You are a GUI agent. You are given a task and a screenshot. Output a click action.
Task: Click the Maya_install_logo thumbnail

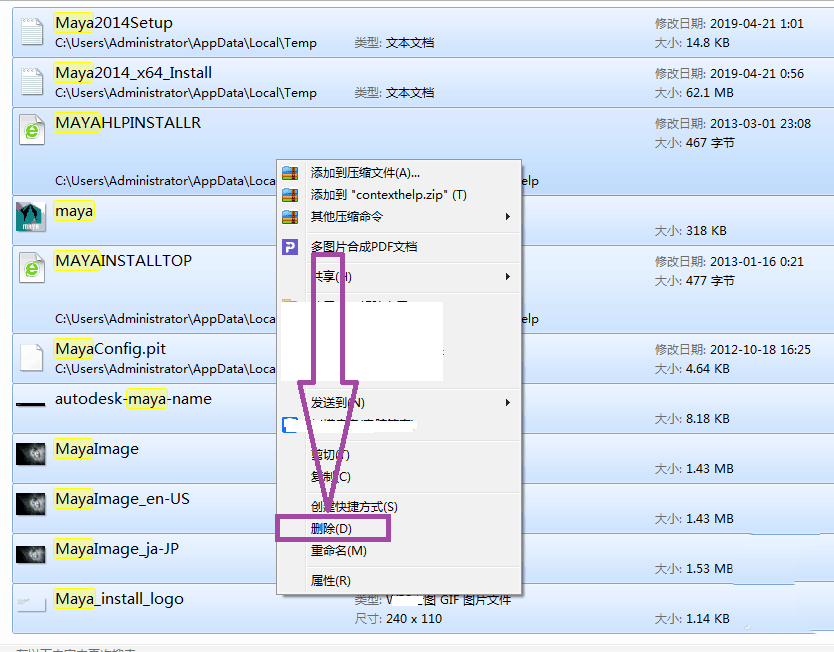[x=31, y=604]
